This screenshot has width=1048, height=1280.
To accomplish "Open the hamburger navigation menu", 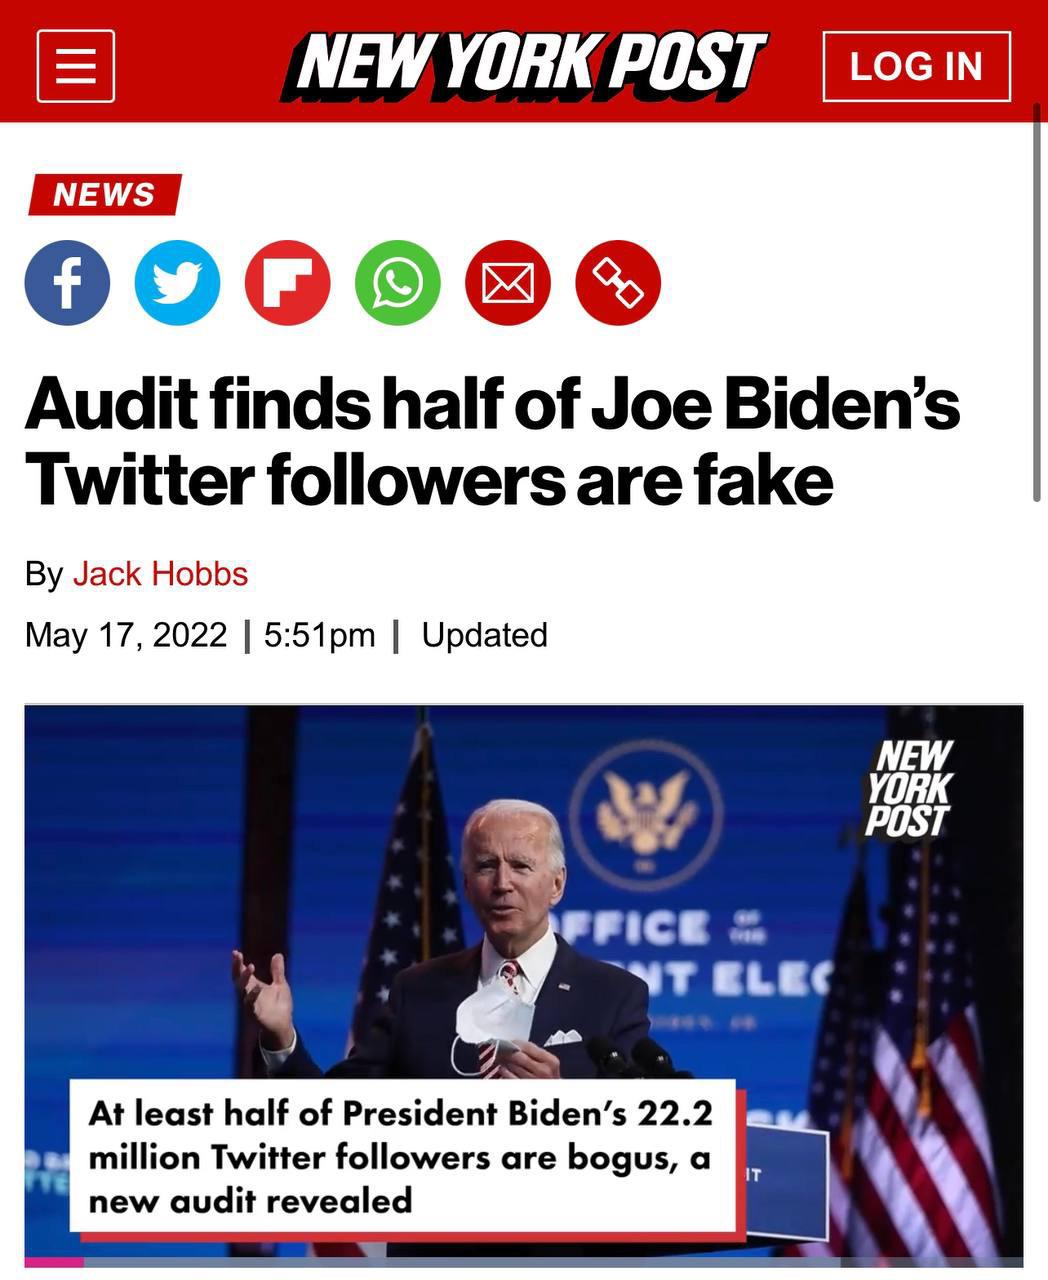I will [75, 66].
